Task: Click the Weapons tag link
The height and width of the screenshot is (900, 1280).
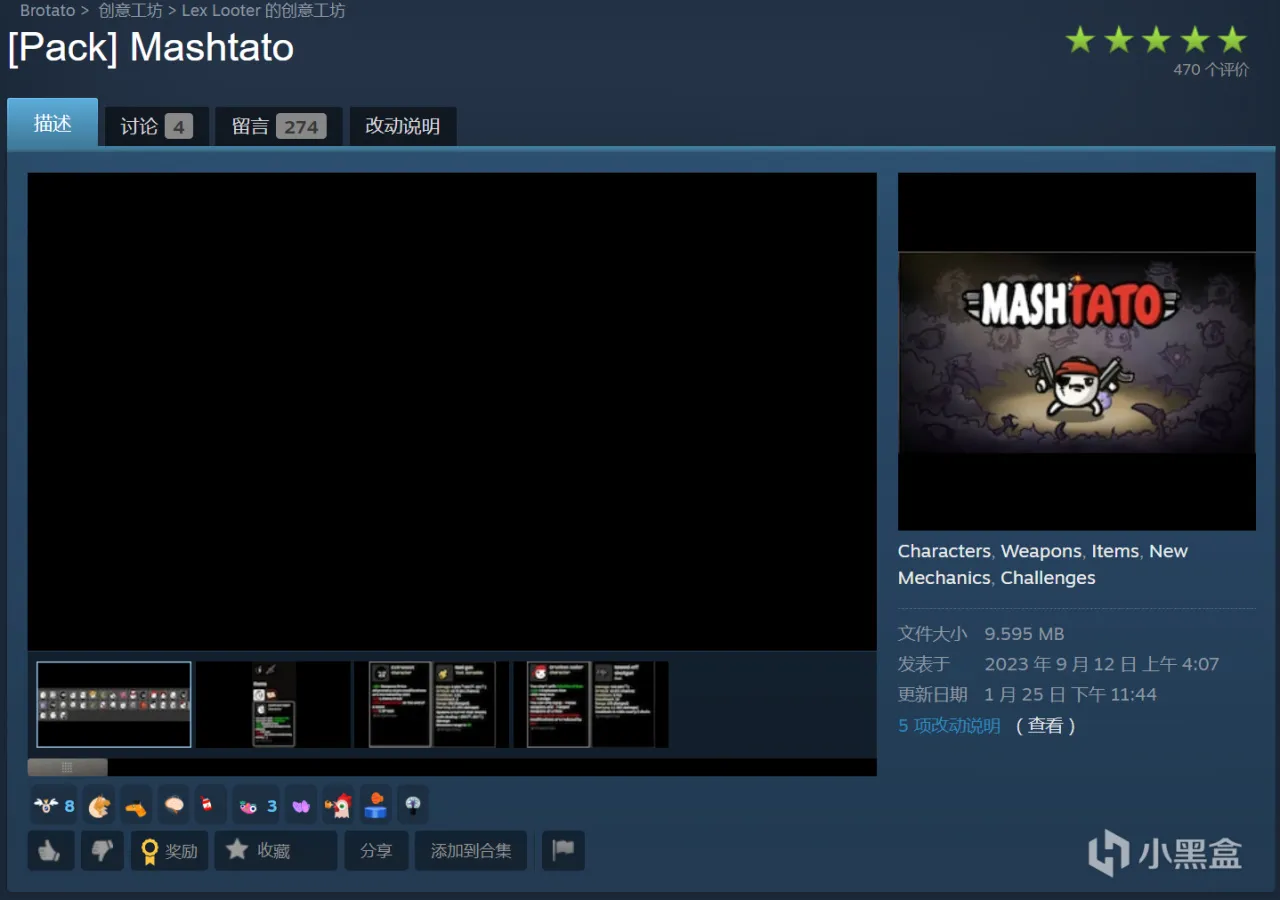Action: coord(1041,551)
